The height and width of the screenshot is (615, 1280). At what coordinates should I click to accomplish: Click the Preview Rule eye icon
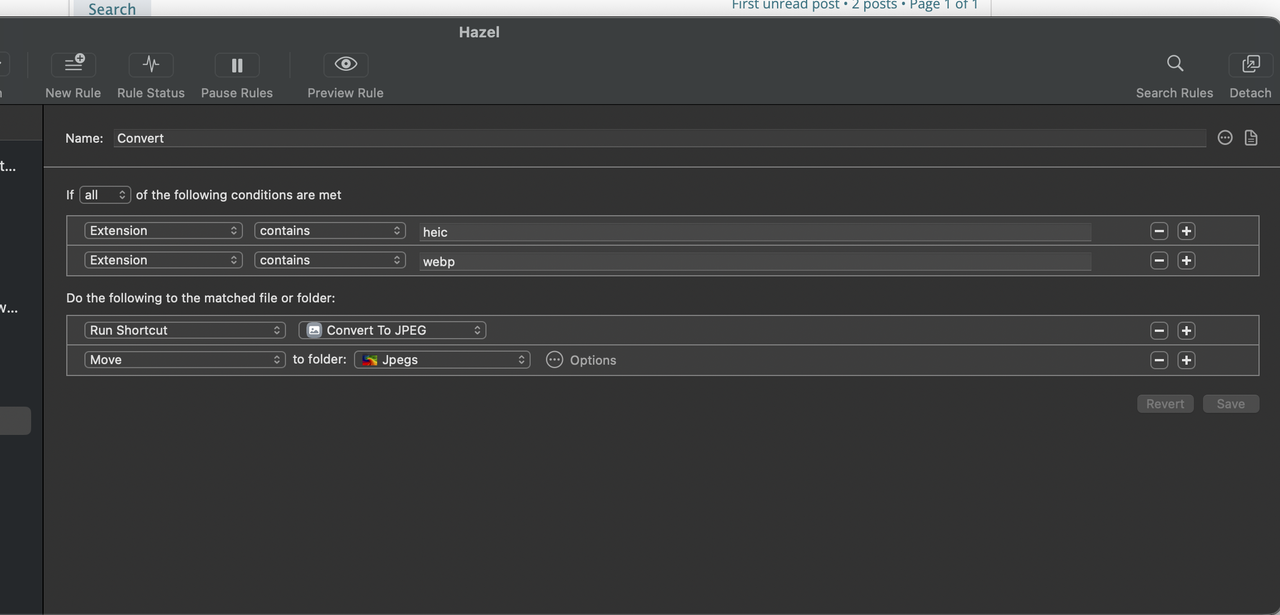346,64
